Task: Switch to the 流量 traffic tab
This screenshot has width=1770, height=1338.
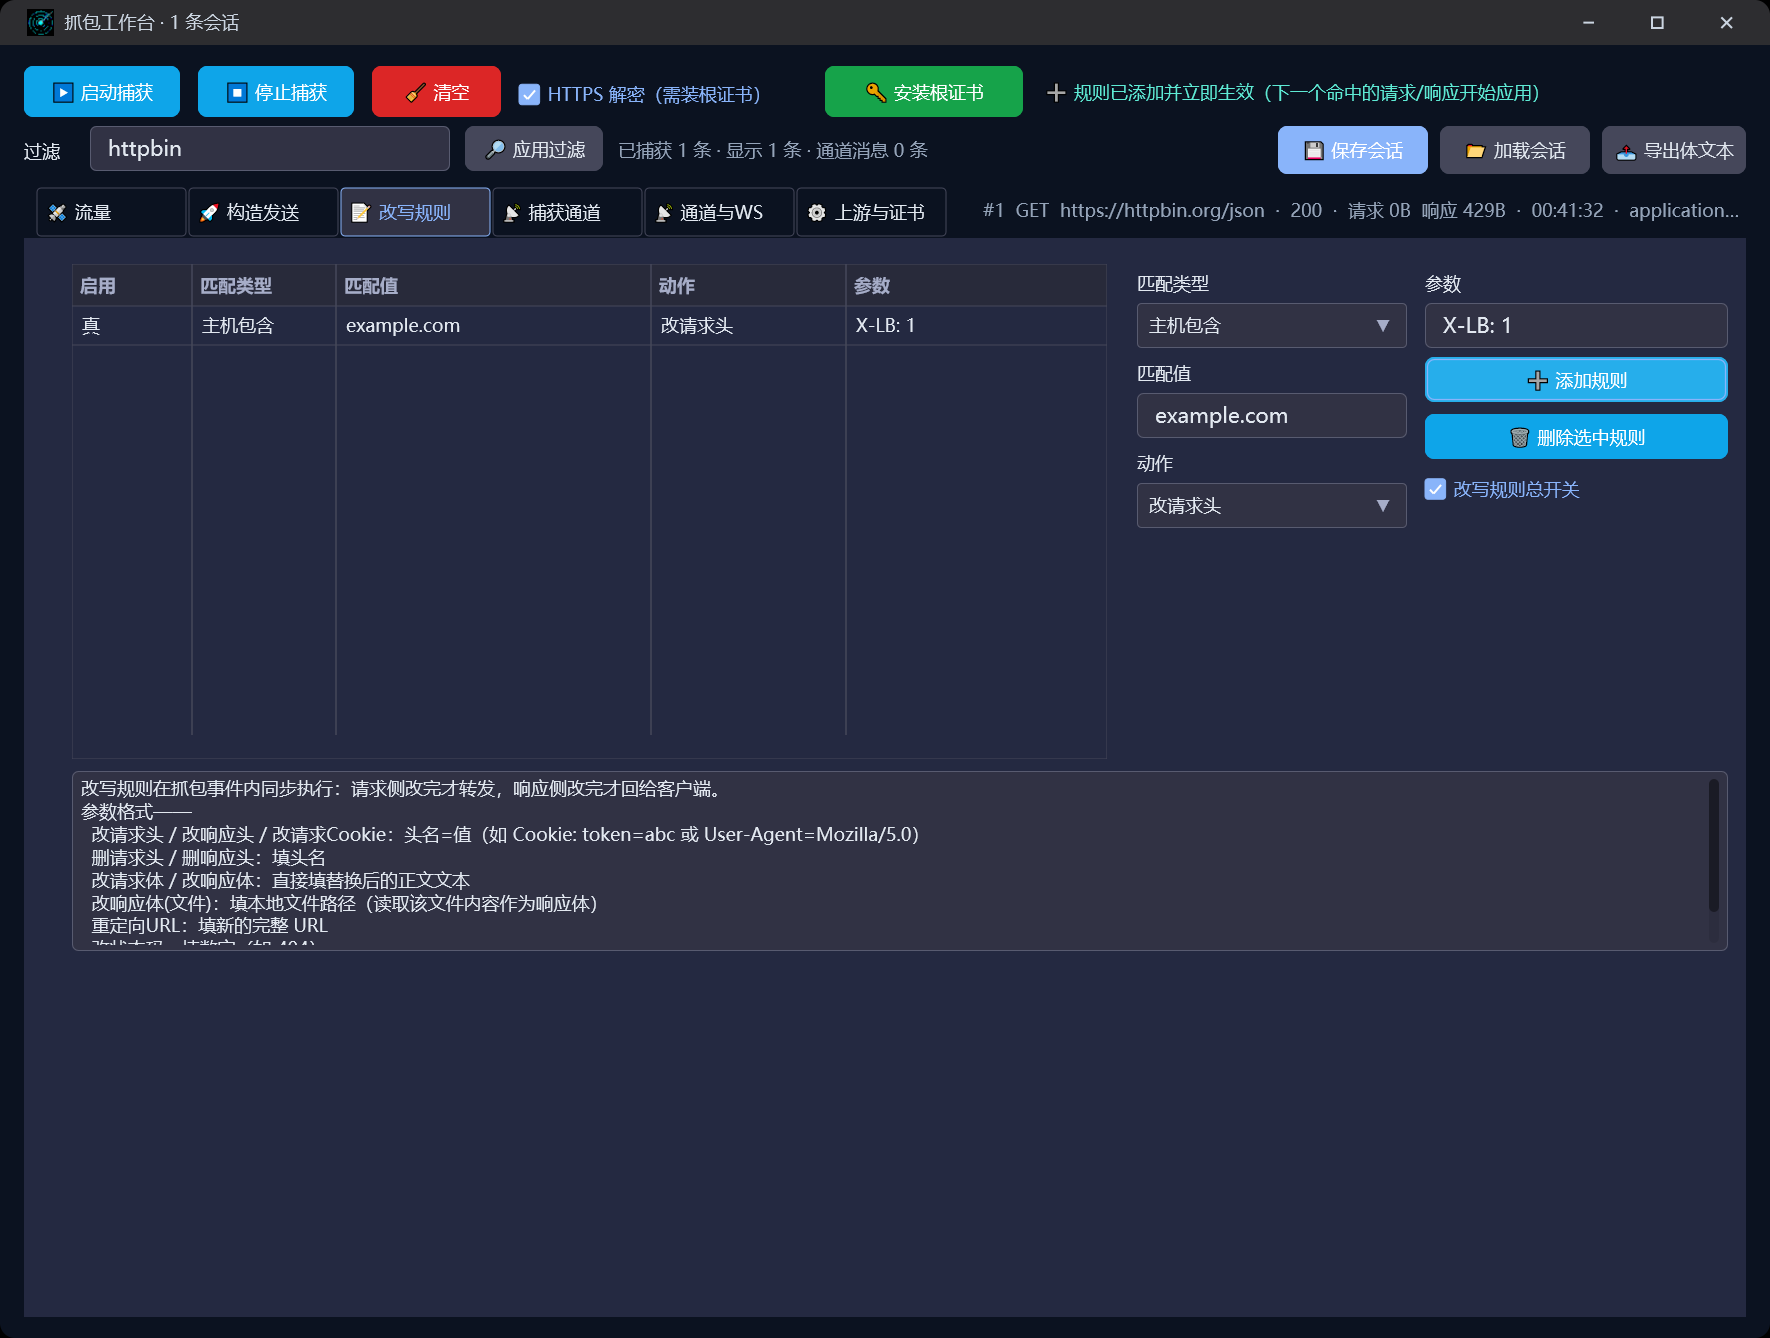Action: [x=111, y=212]
